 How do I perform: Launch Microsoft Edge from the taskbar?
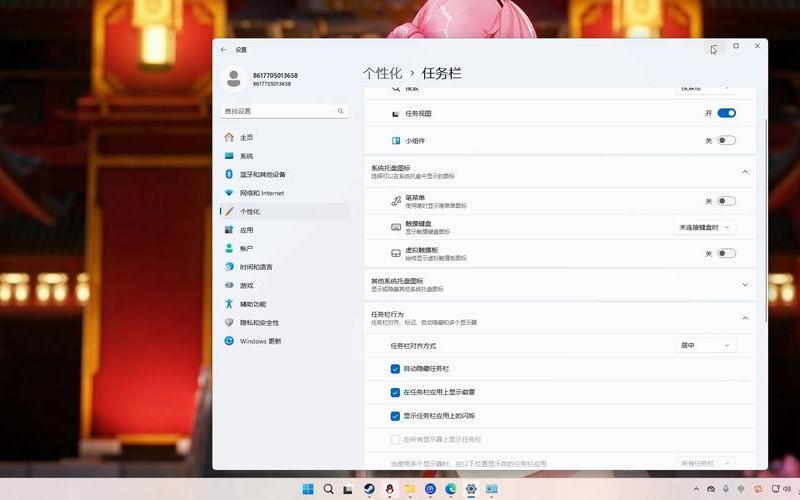pyautogui.click(x=451, y=489)
